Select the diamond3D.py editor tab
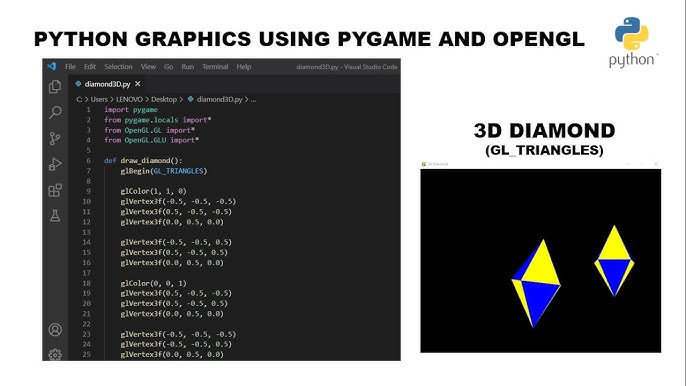 tap(108, 84)
